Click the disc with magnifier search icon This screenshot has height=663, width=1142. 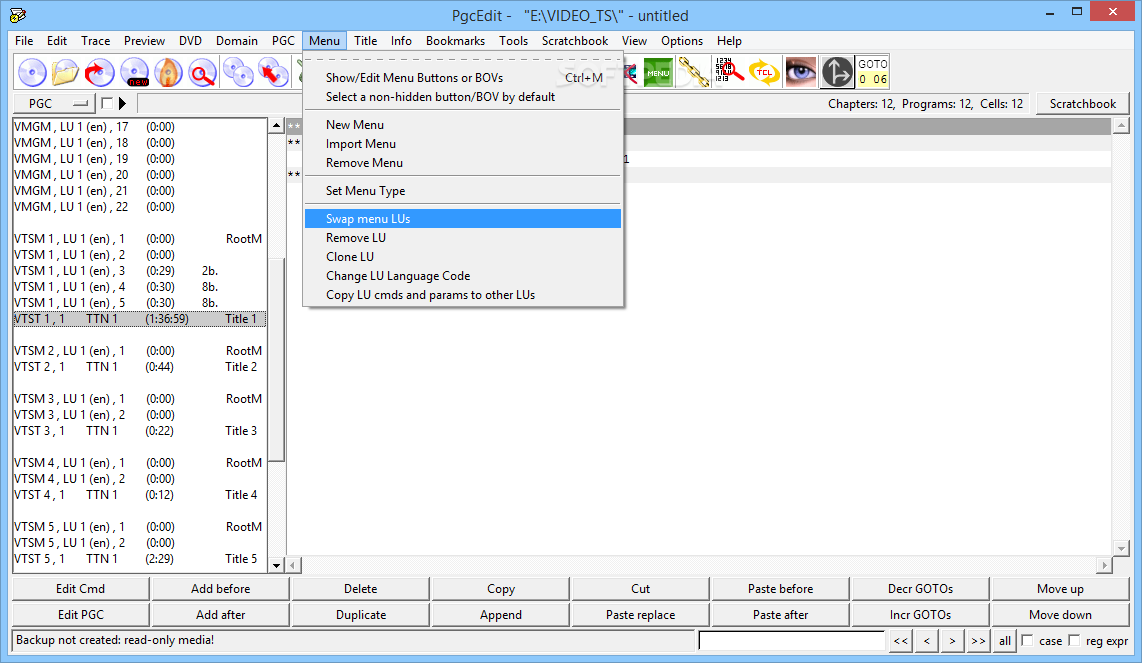pyautogui.click(x=202, y=72)
